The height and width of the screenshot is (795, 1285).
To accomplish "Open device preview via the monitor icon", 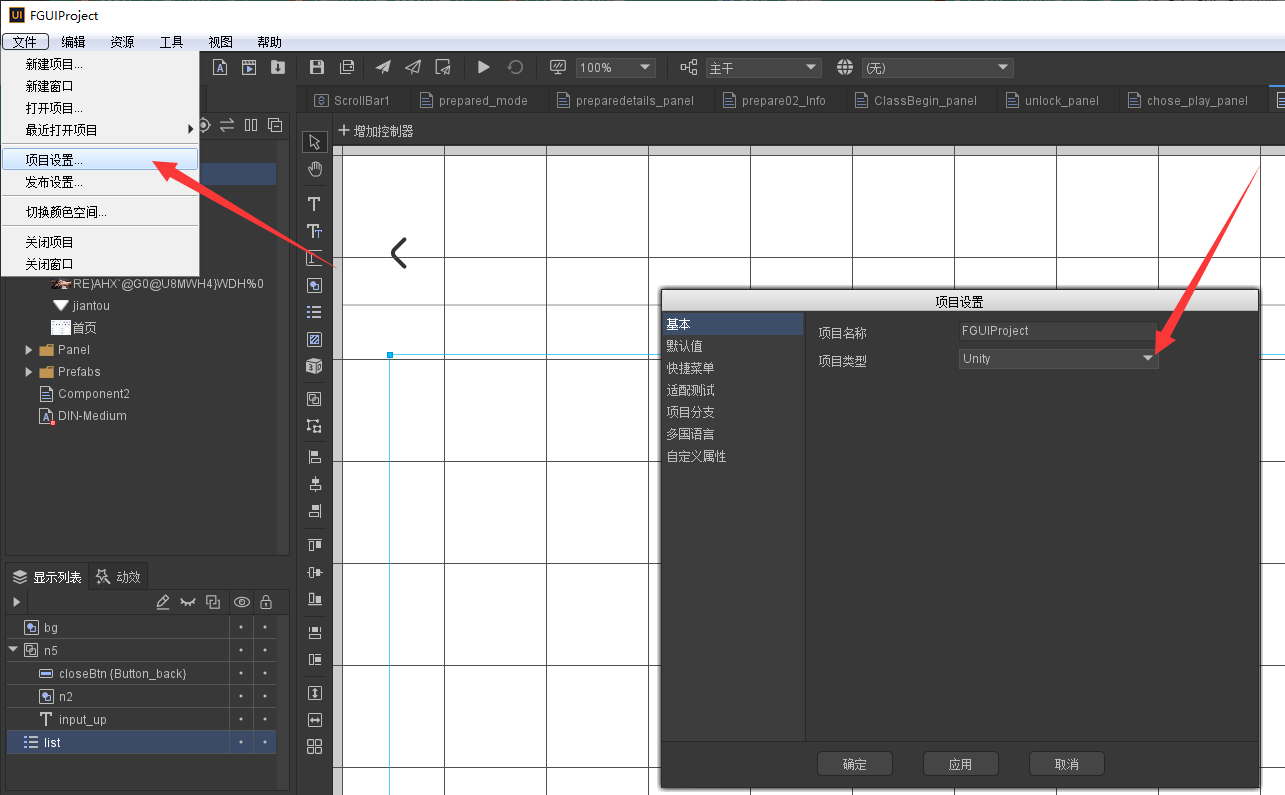I will click(x=557, y=67).
